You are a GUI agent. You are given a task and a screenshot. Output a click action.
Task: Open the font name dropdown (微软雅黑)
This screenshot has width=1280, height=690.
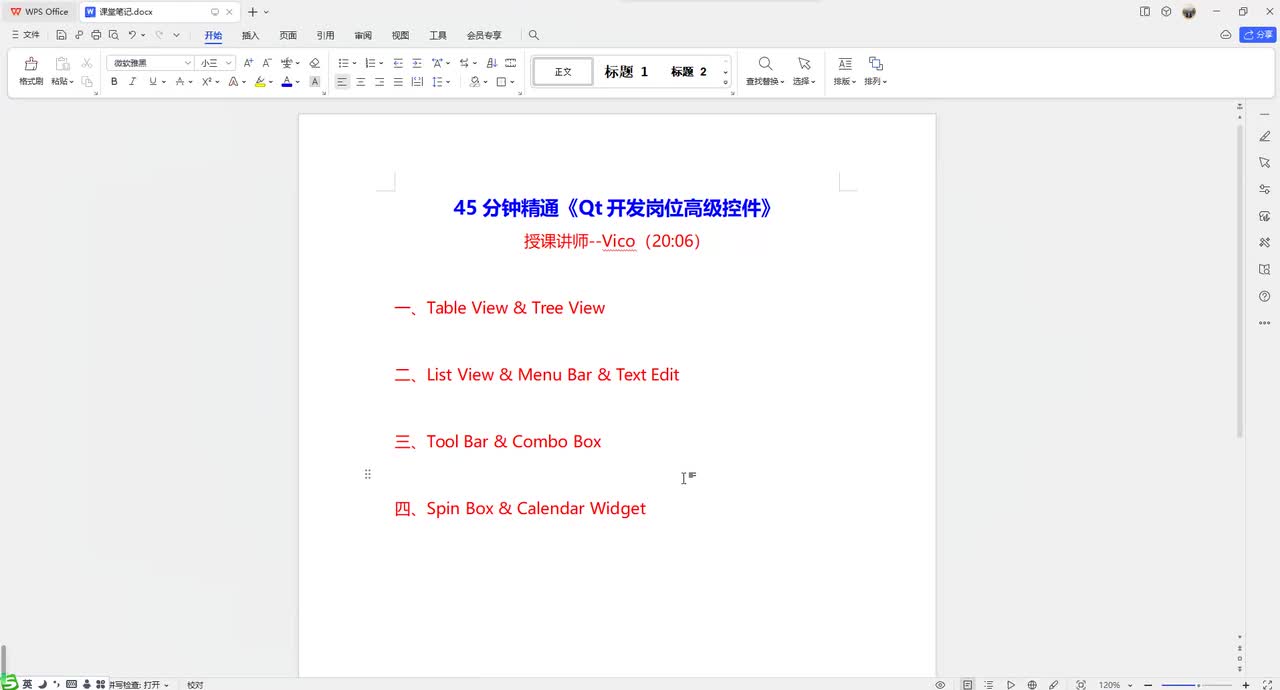point(187,63)
